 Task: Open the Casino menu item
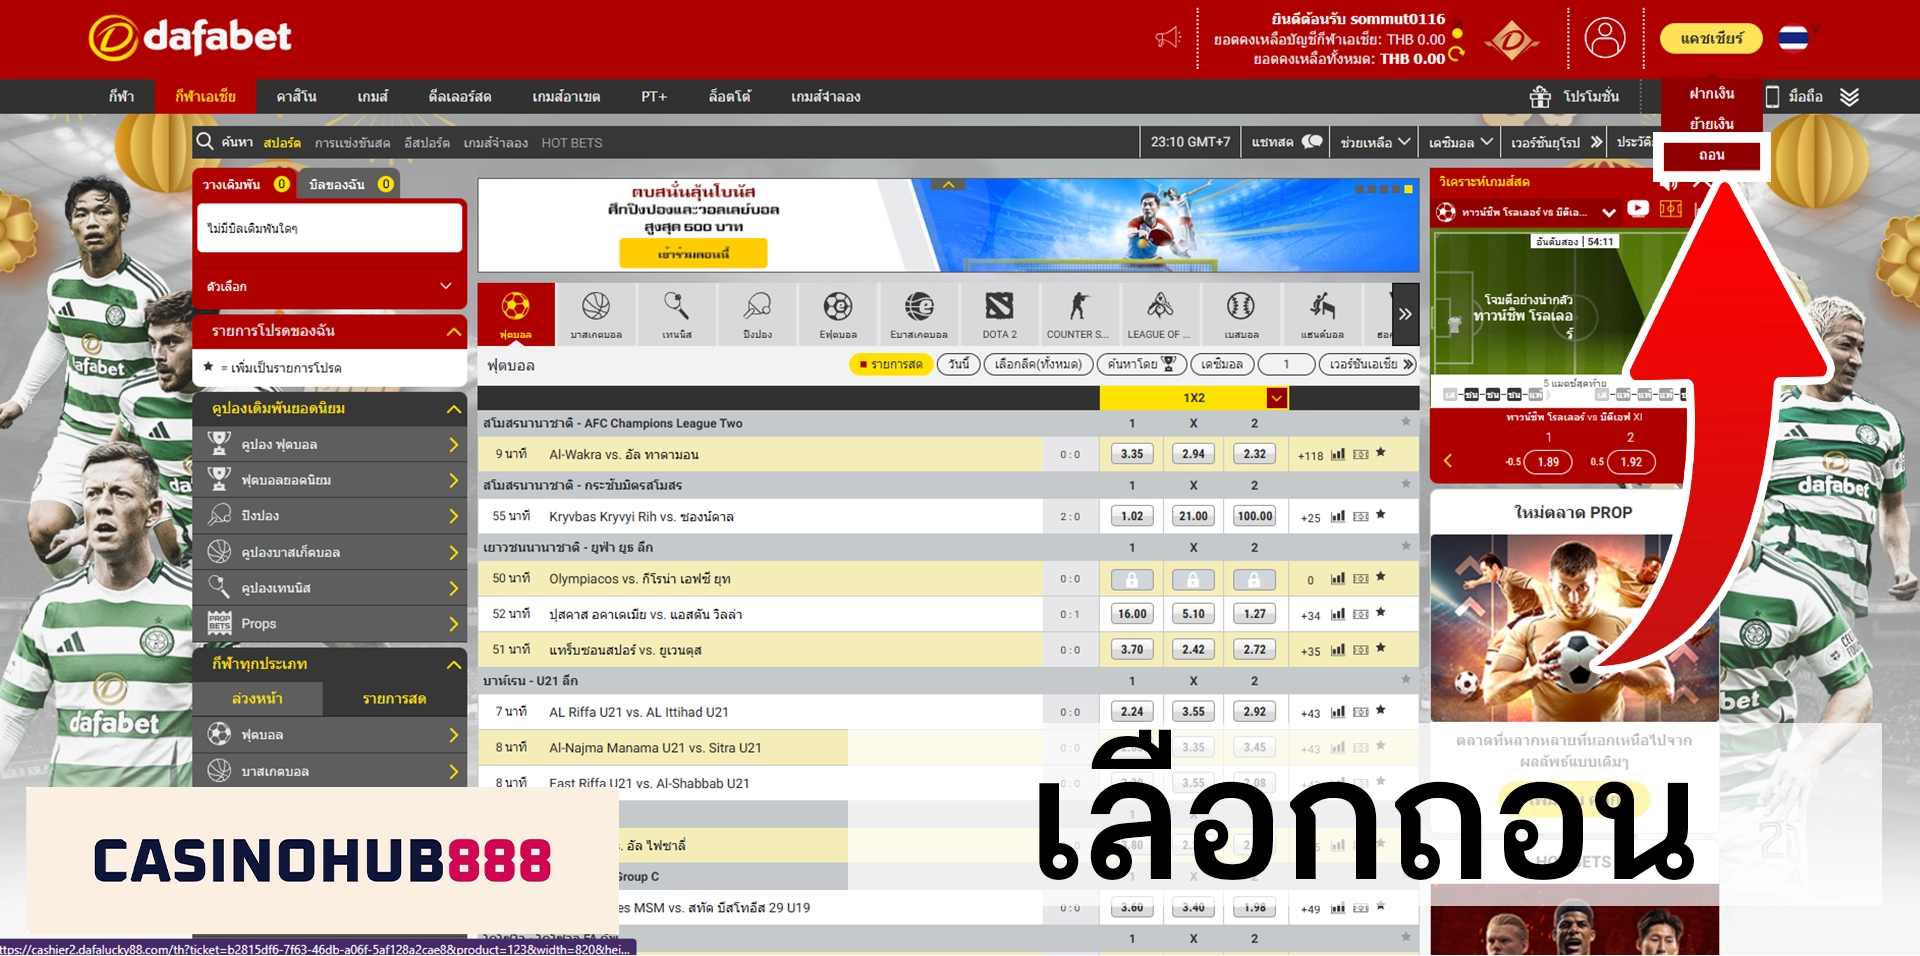(x=297, y=96)
